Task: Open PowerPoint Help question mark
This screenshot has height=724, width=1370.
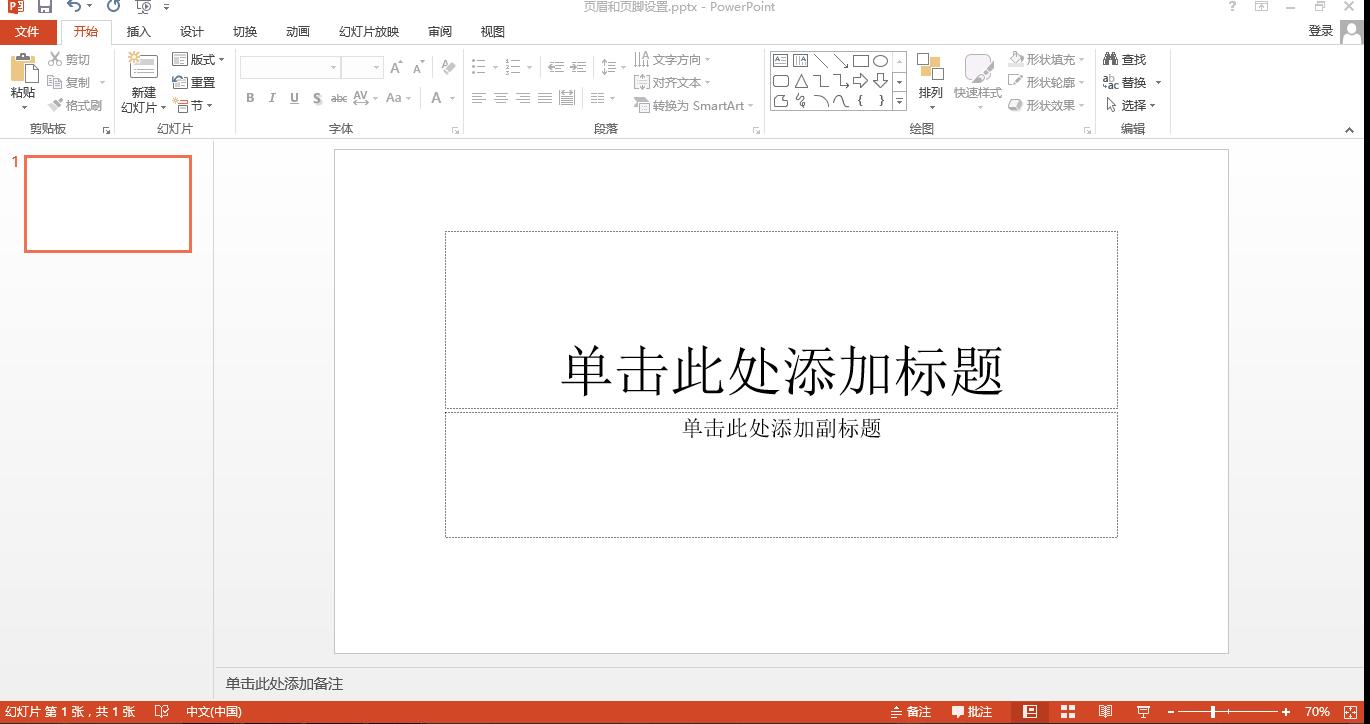Action: (x=1232, y=6)
